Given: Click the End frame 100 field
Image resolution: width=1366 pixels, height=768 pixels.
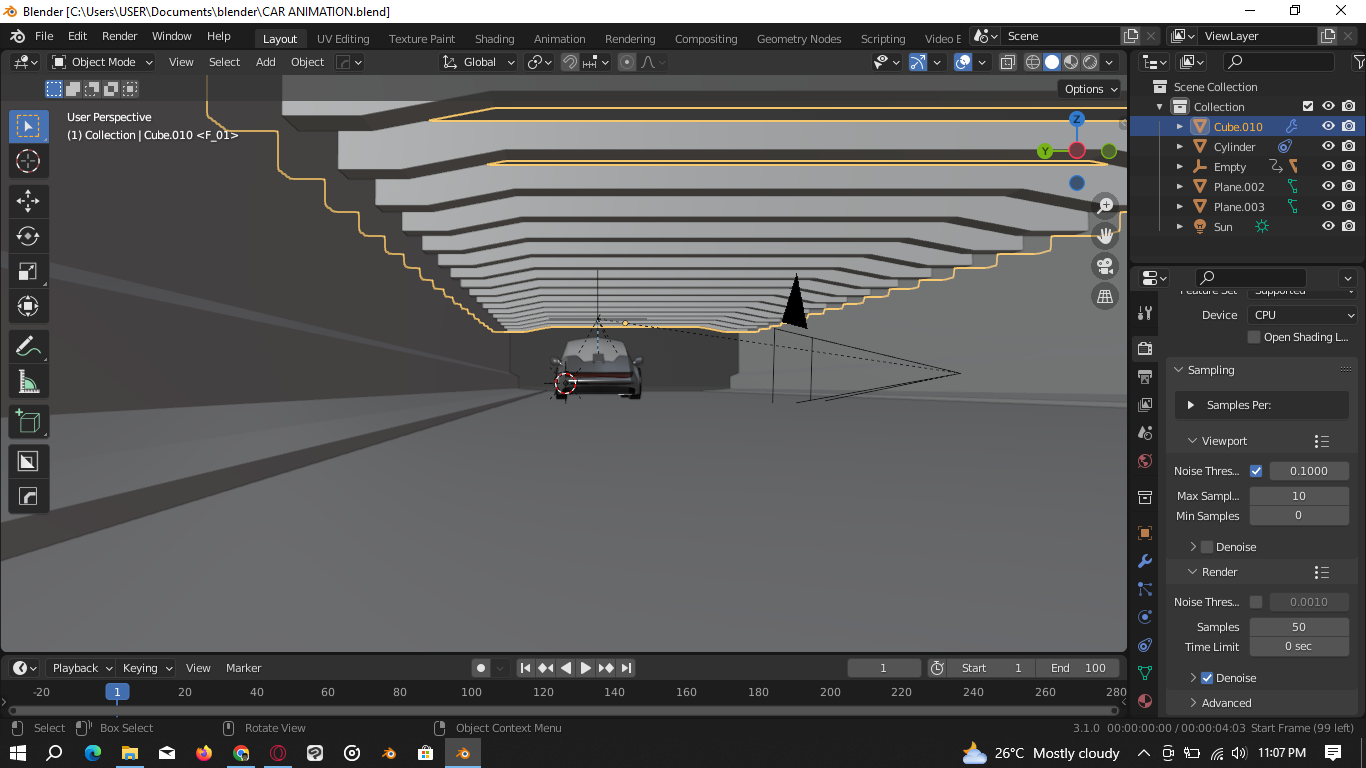Looking at the screenshot, I should coord(1078,668).
